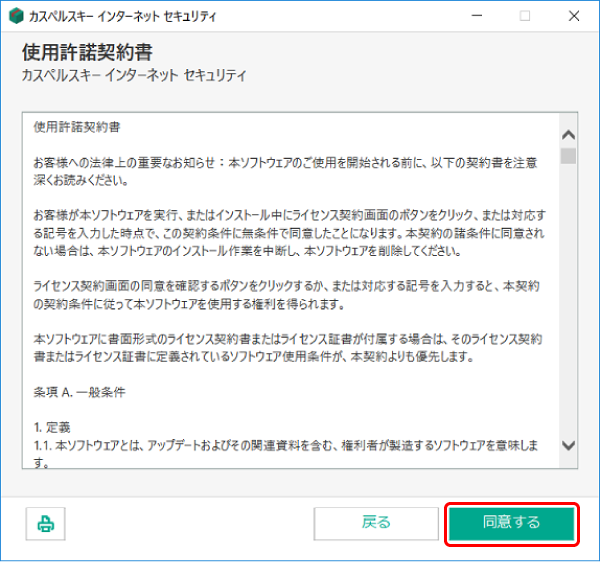Click the scrollbar up arrow
600x562 pixels.
tap(568, 135)
